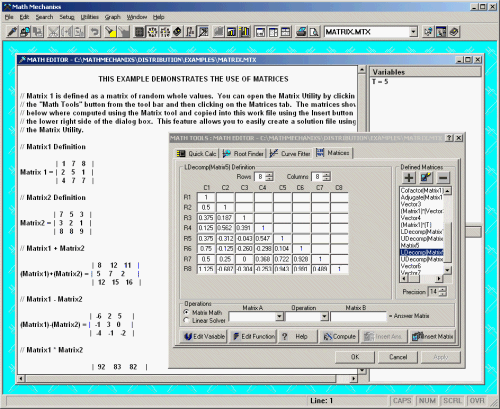Click Defined Matrices list scroll down arrow
The image size is (500, 409).
click(448, 270)
